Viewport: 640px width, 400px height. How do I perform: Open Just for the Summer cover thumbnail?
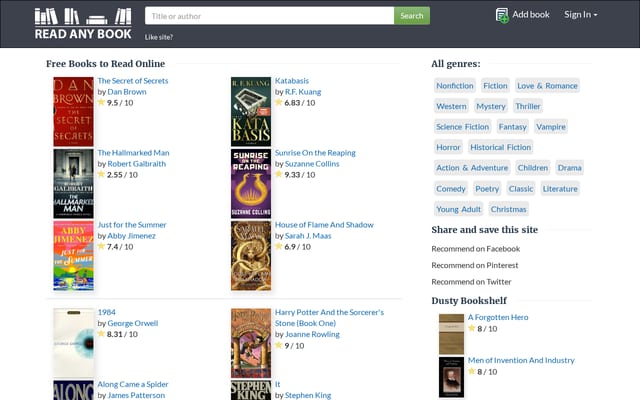73,256
